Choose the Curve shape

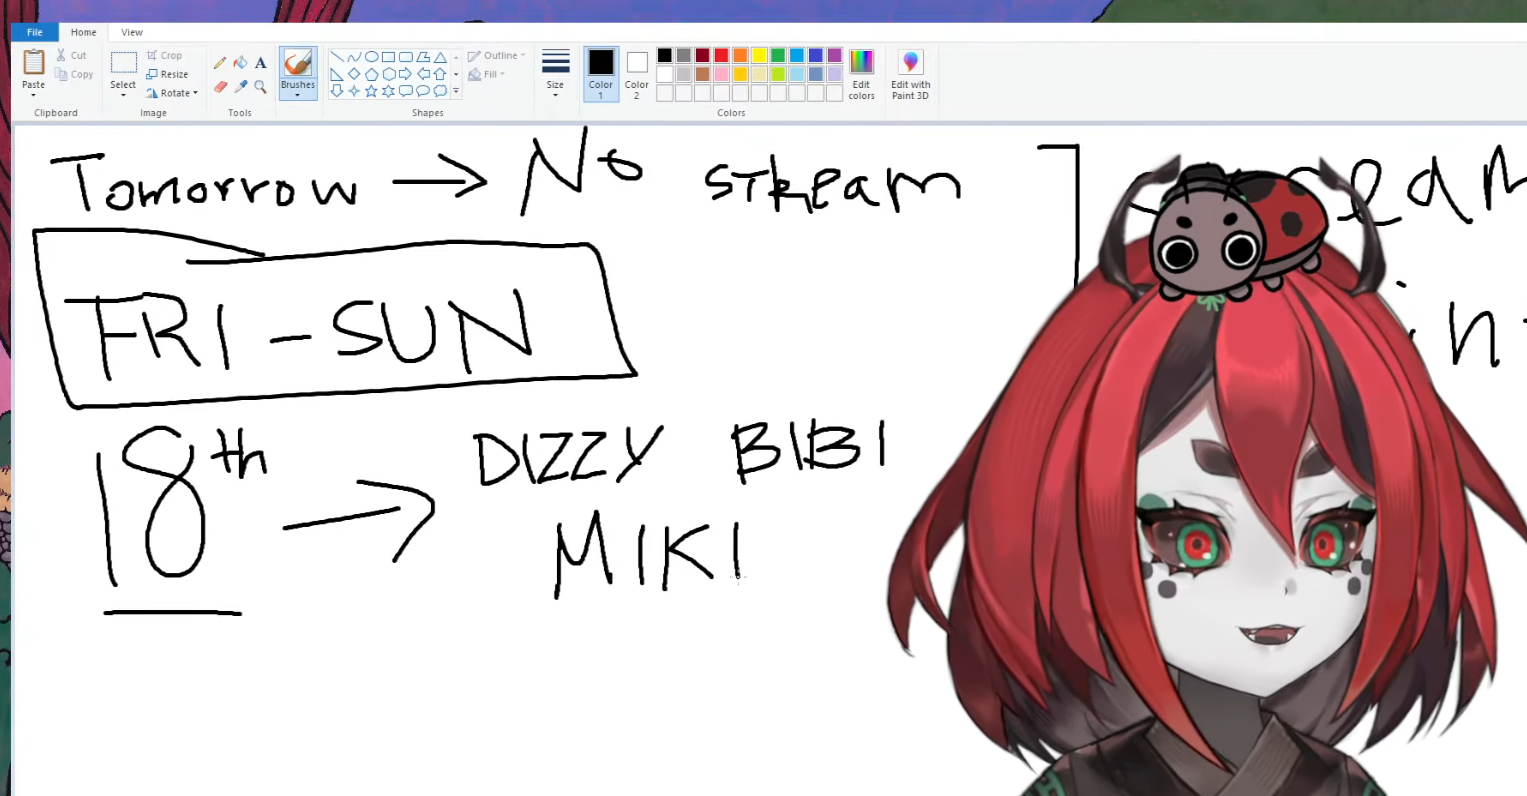coord(354,57)
